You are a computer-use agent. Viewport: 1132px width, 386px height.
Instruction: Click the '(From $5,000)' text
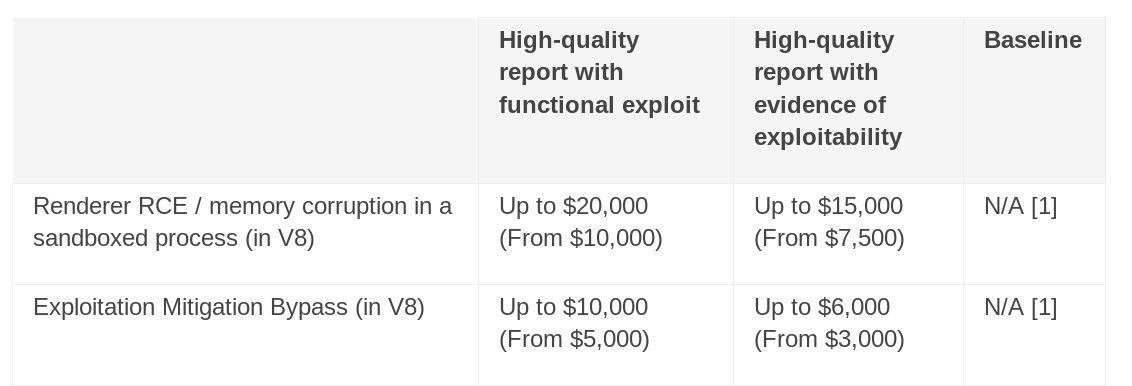[x=574, y=339]
